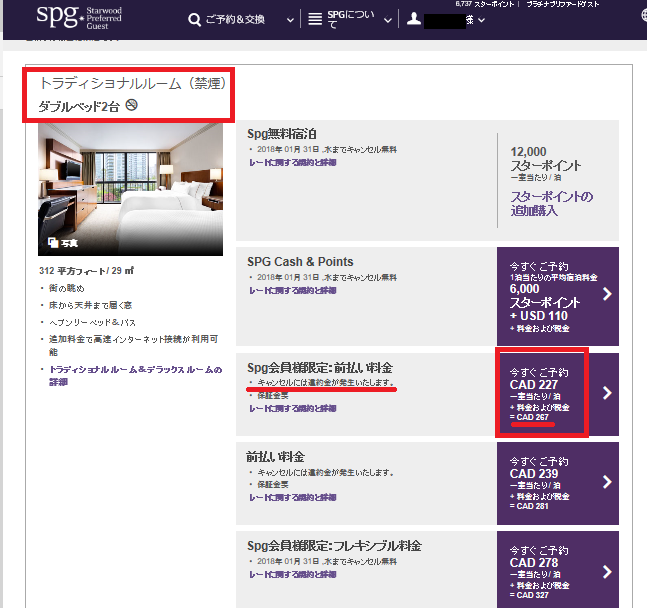
Task: Open the ご予約＆交換 menu
Action: click(x=235, y=19)
